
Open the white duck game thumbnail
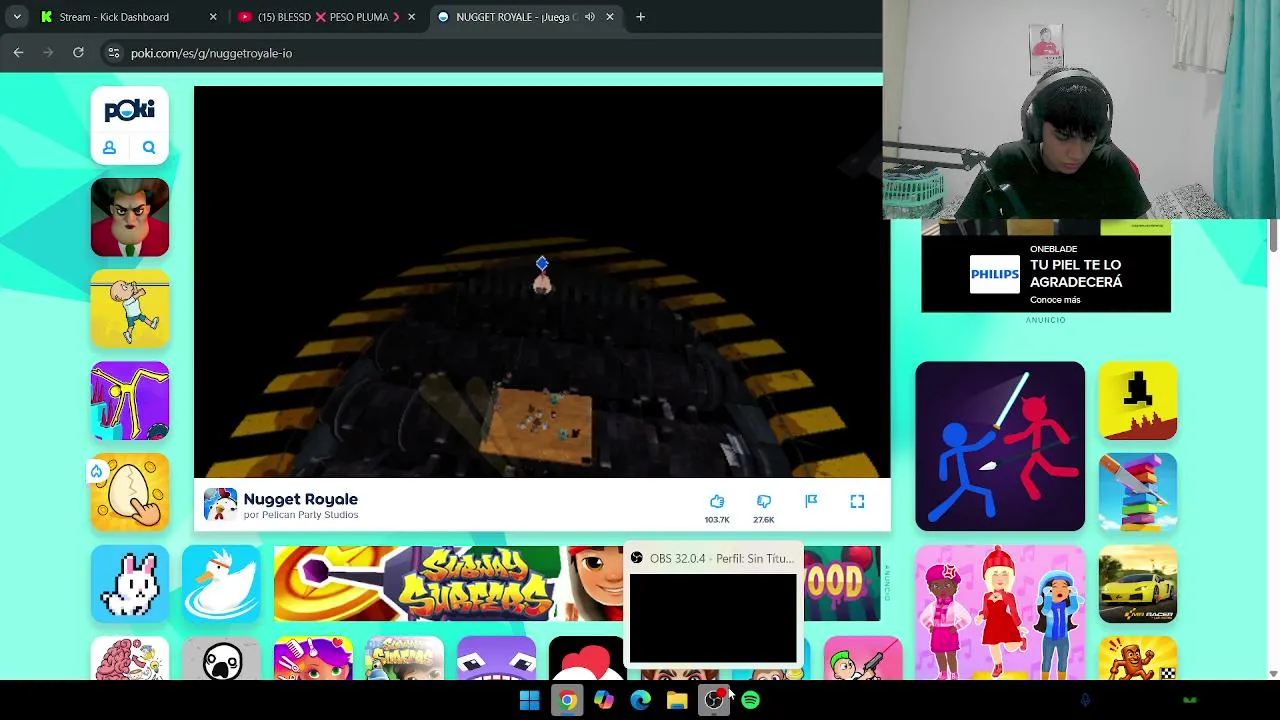221,584
